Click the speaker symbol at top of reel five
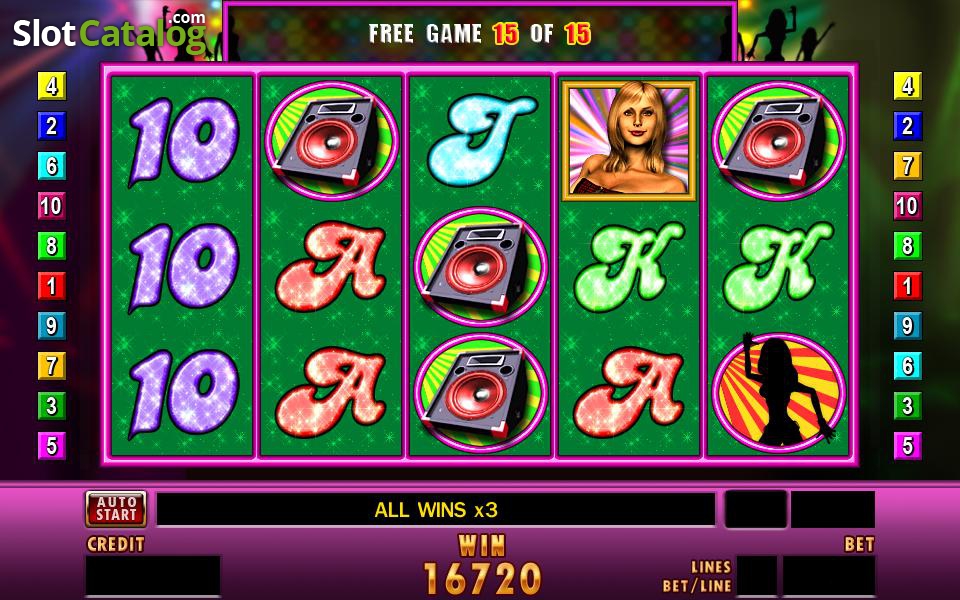Viewport: 960px width, 600px height. (778, 141)
